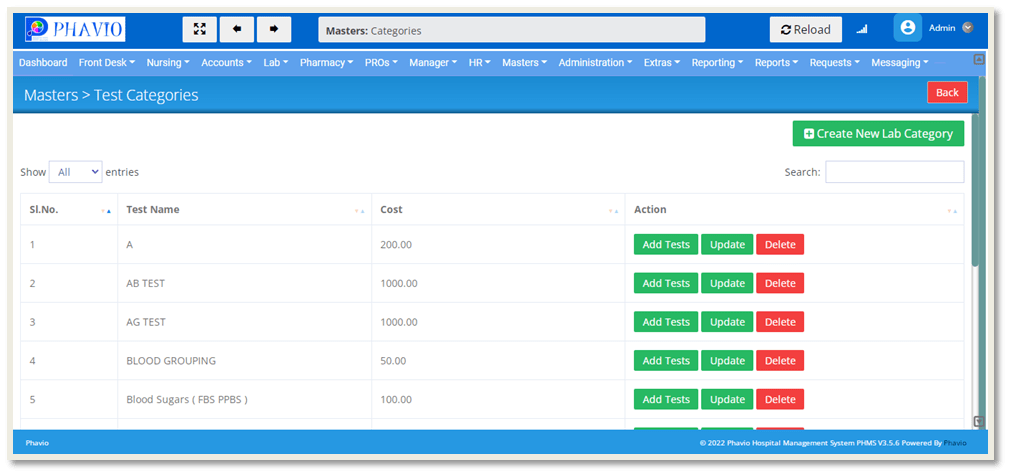Check the signal strength icon

[862, 30]
